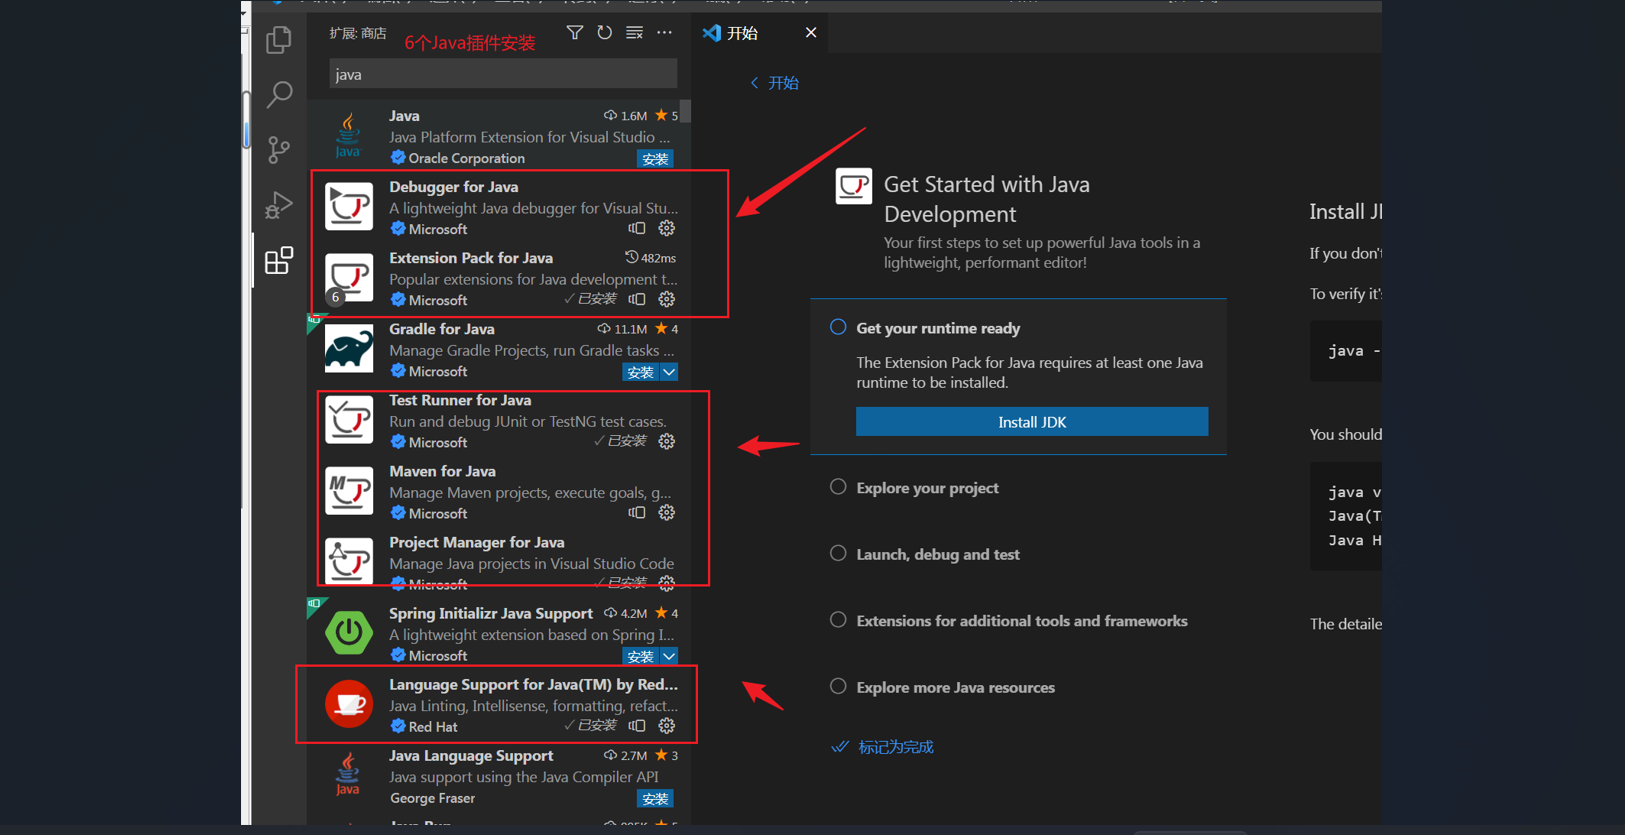Expand install options for Spring Initializr
Viewport: 1625px width, 835px height.
pos(669,656)
